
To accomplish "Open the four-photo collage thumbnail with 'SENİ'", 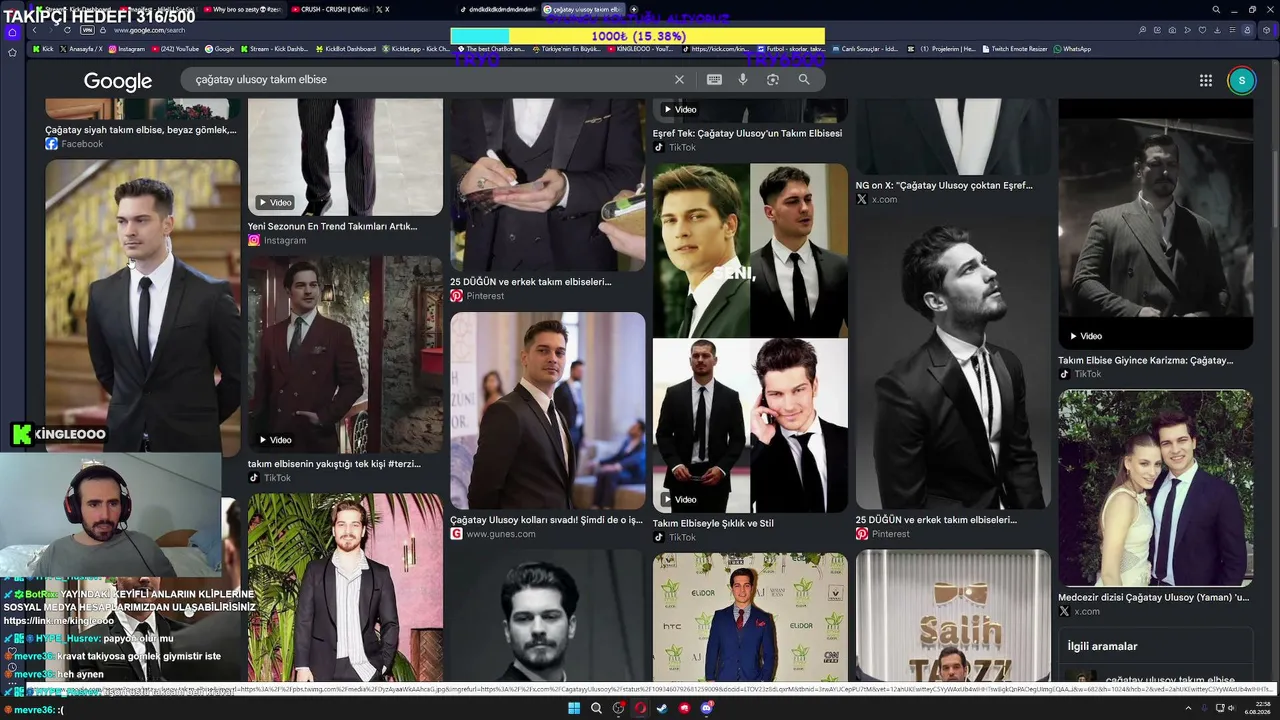I will tap(750, 338).
